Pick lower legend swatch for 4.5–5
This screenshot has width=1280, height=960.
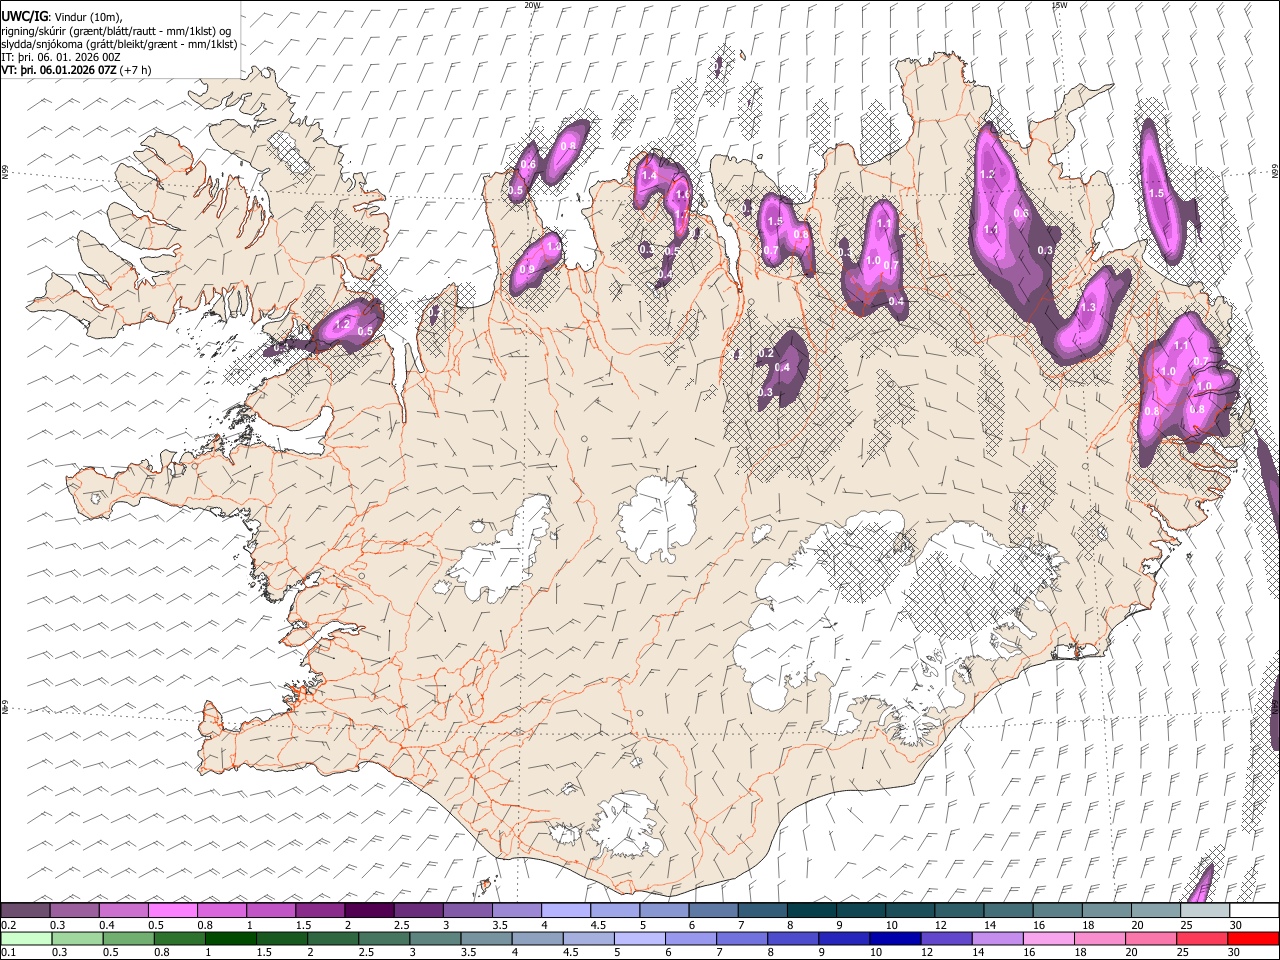tap(589, 938)
